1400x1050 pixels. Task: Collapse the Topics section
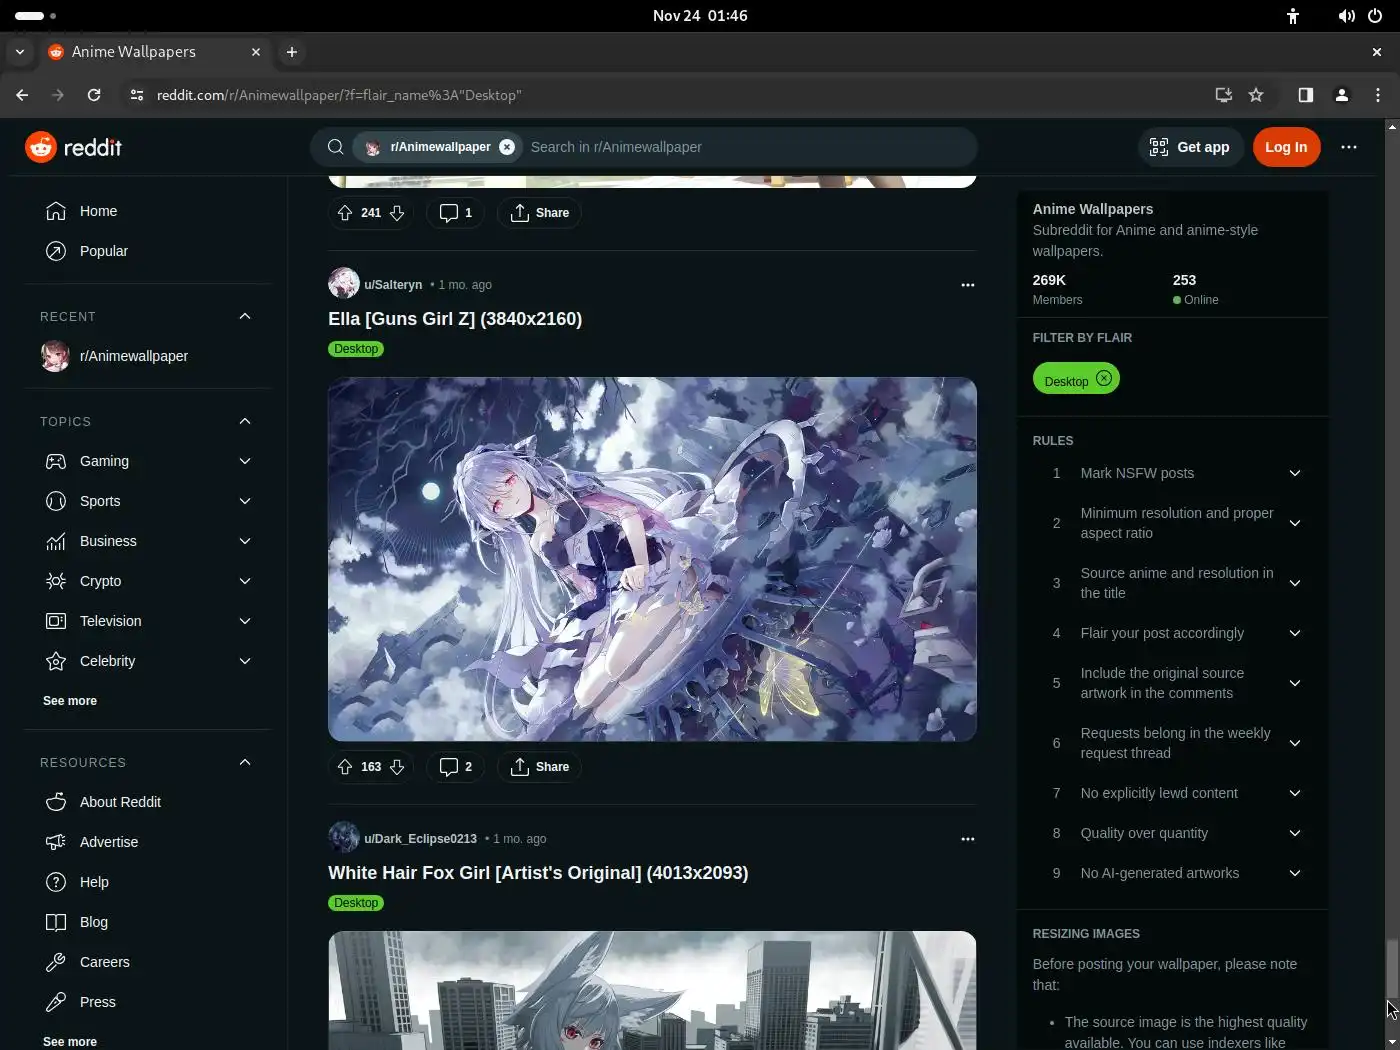(245, 421)
